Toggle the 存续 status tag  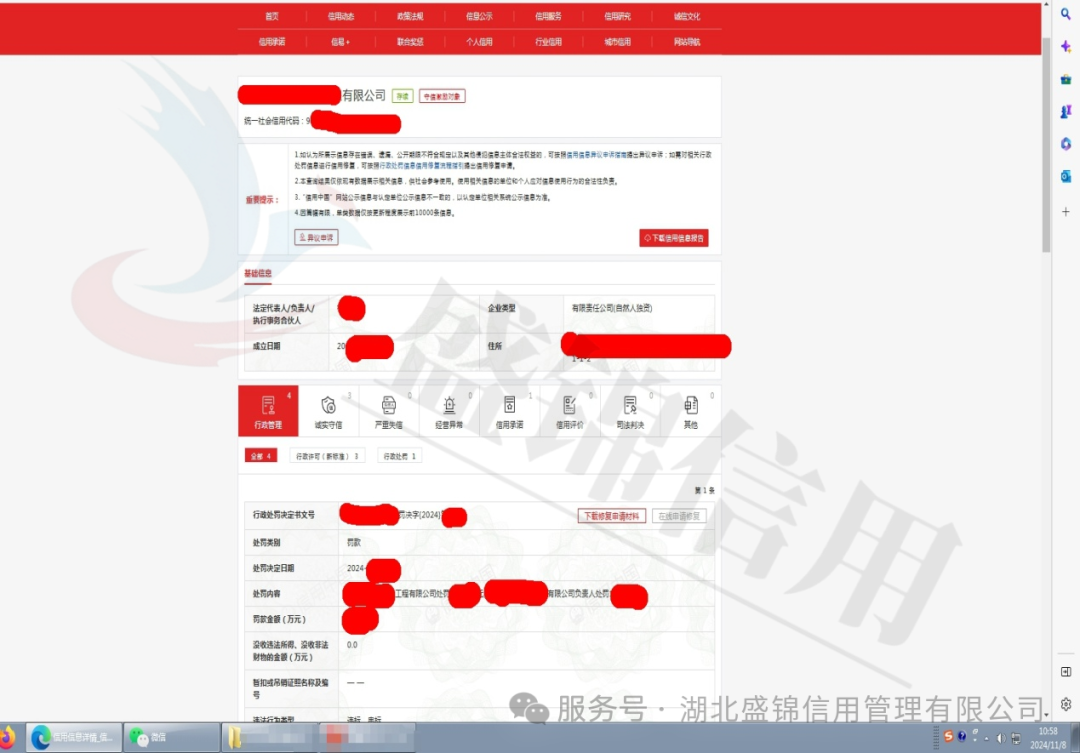click(x=404, y=96)
